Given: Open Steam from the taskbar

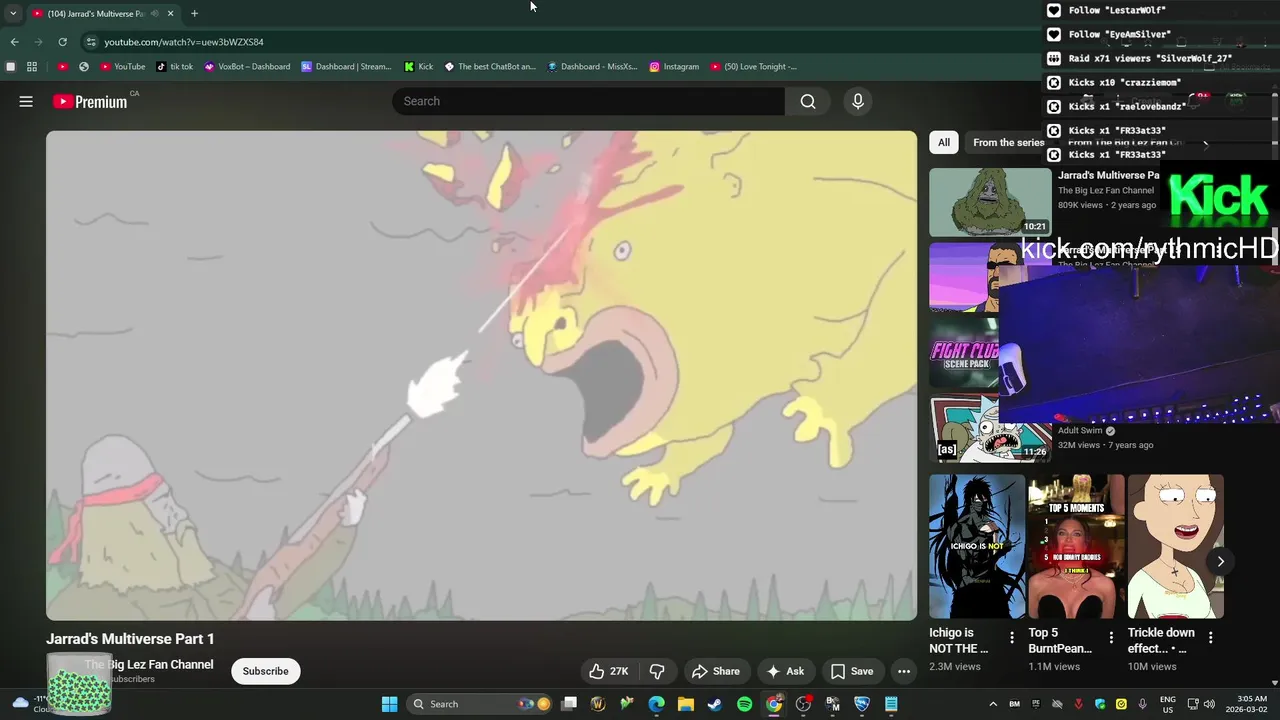Looking at the screenshot, I should pyautogui.click(x=715, y=704).
